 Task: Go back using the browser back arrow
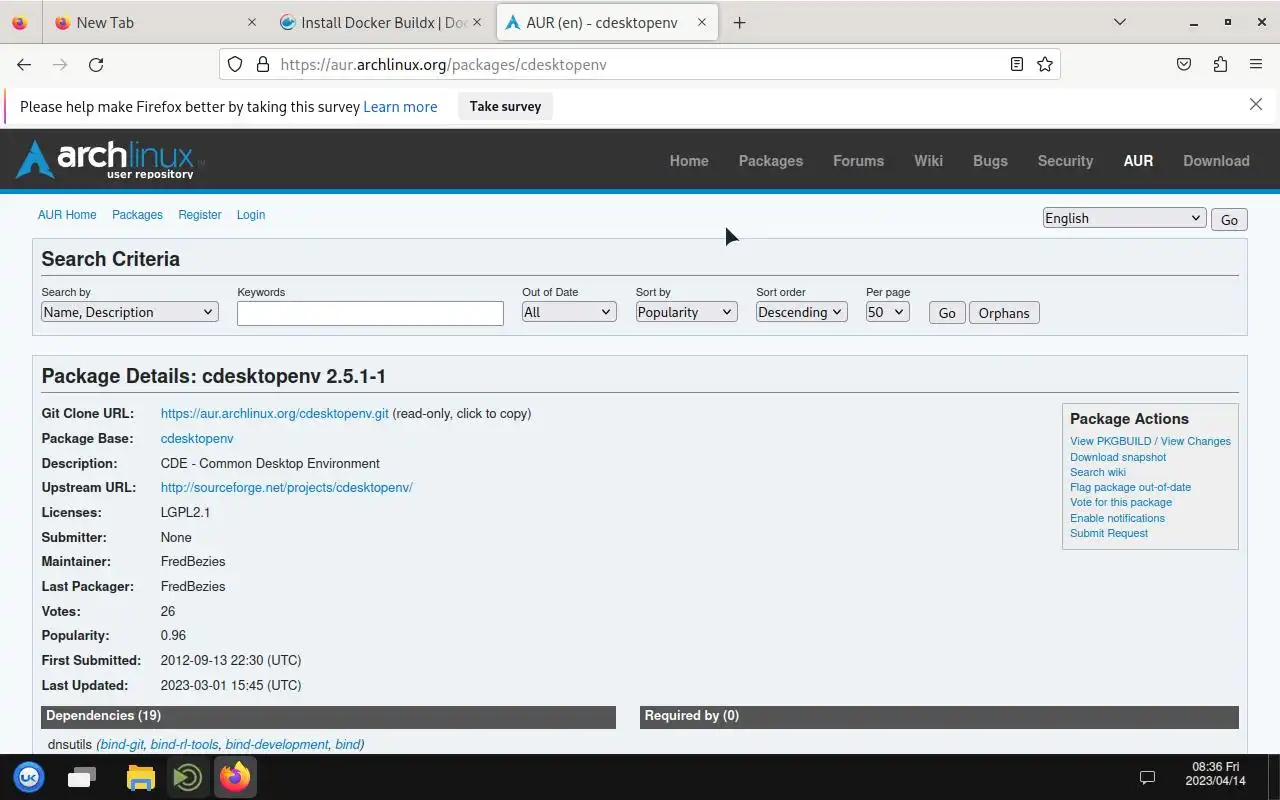(24, 64)
